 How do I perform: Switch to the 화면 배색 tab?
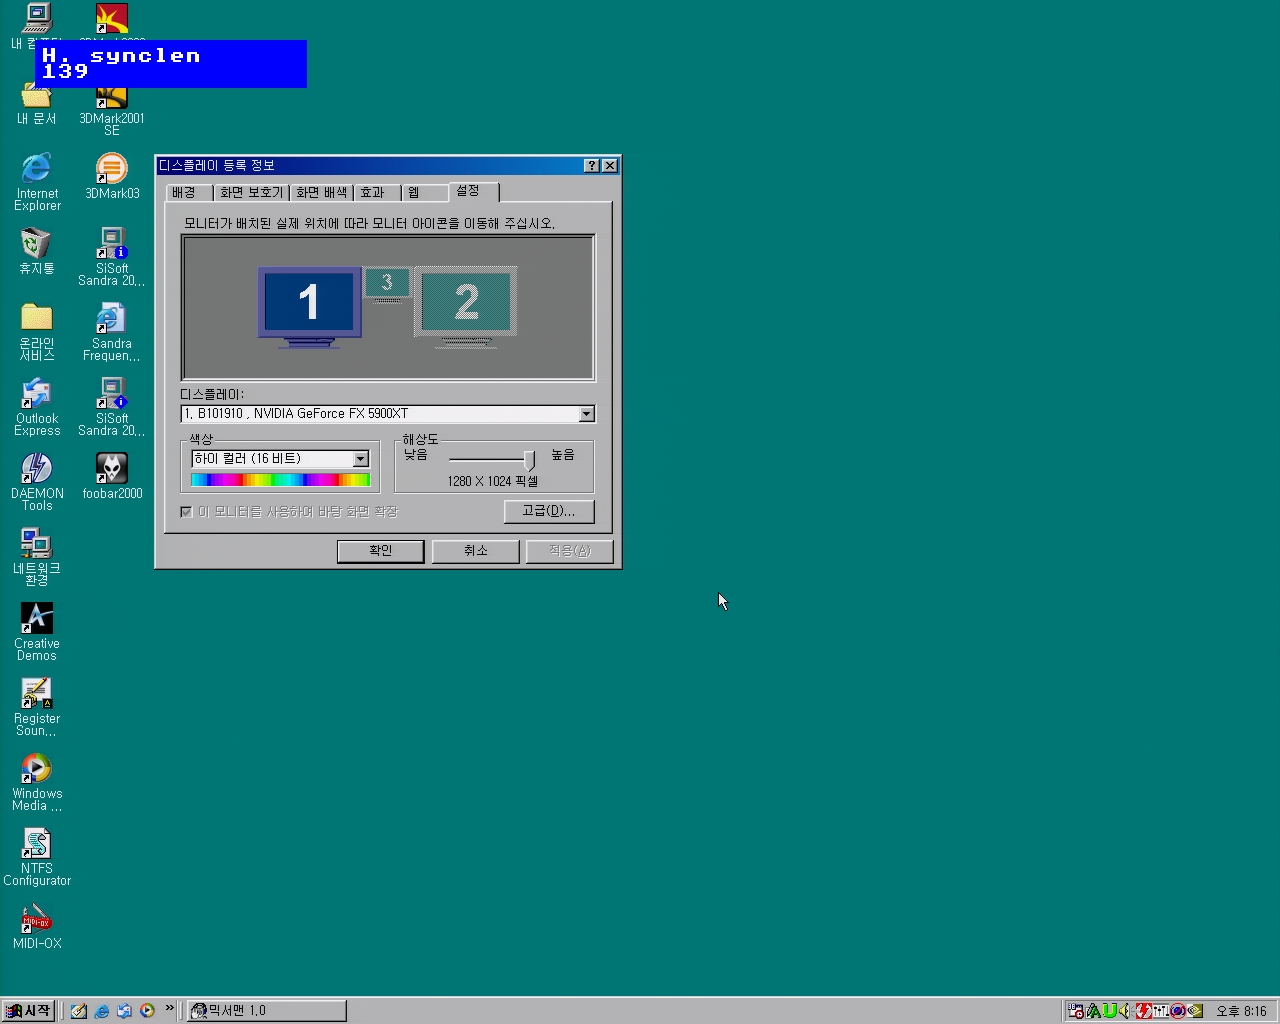321,193
